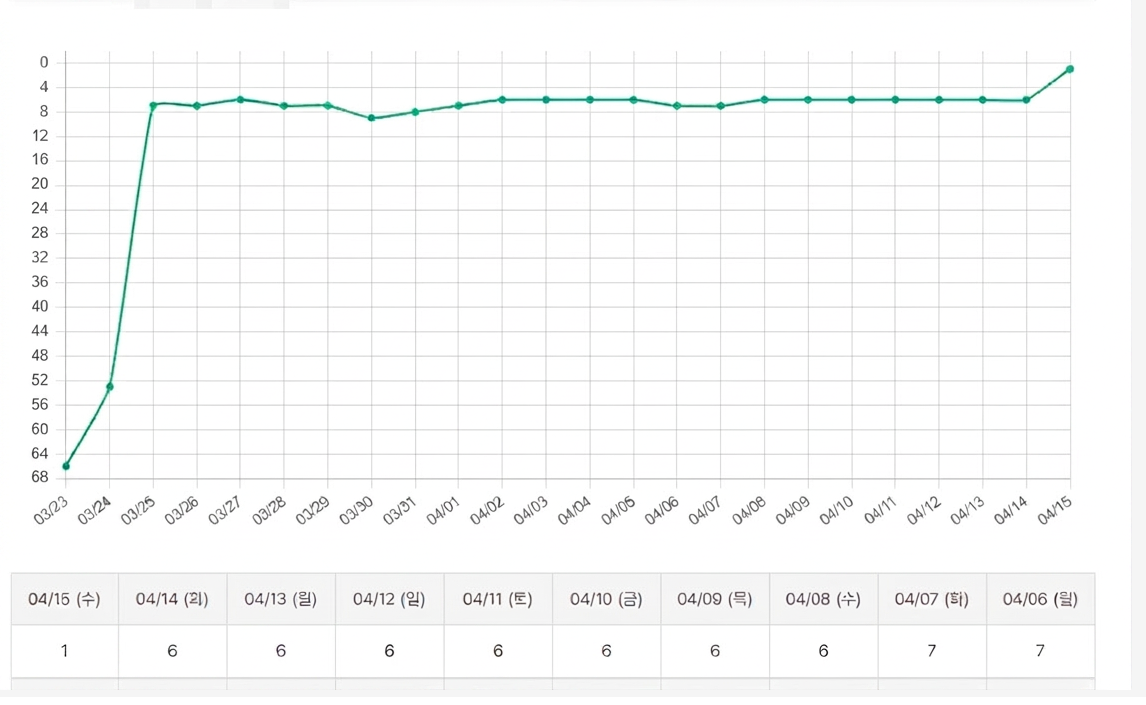Select the chart point for 04/06

[x=677, y=105]
